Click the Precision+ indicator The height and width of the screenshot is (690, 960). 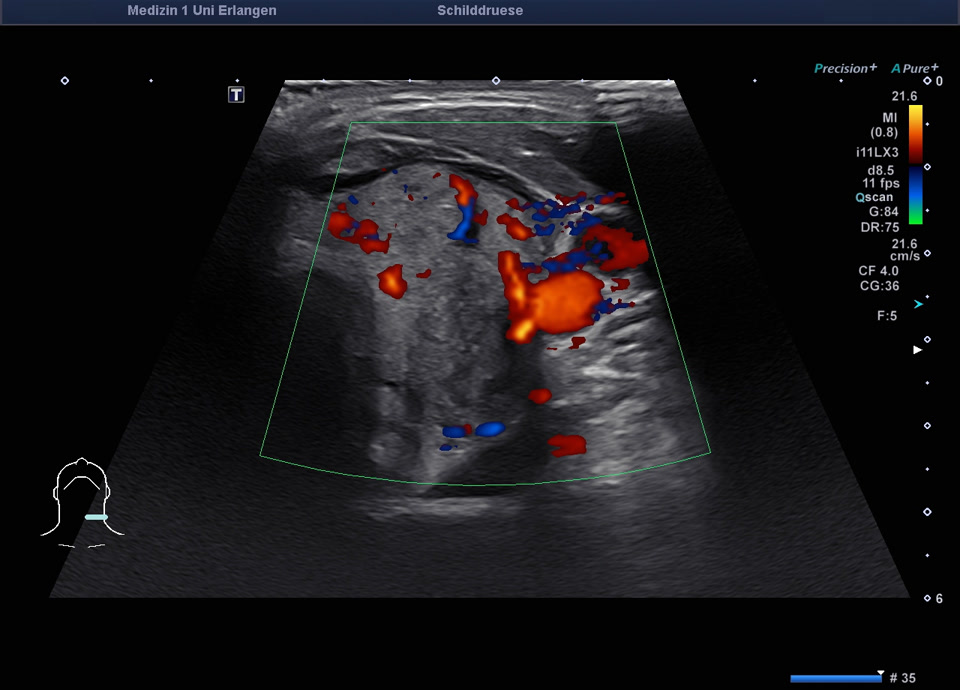(x=845, y=68)
